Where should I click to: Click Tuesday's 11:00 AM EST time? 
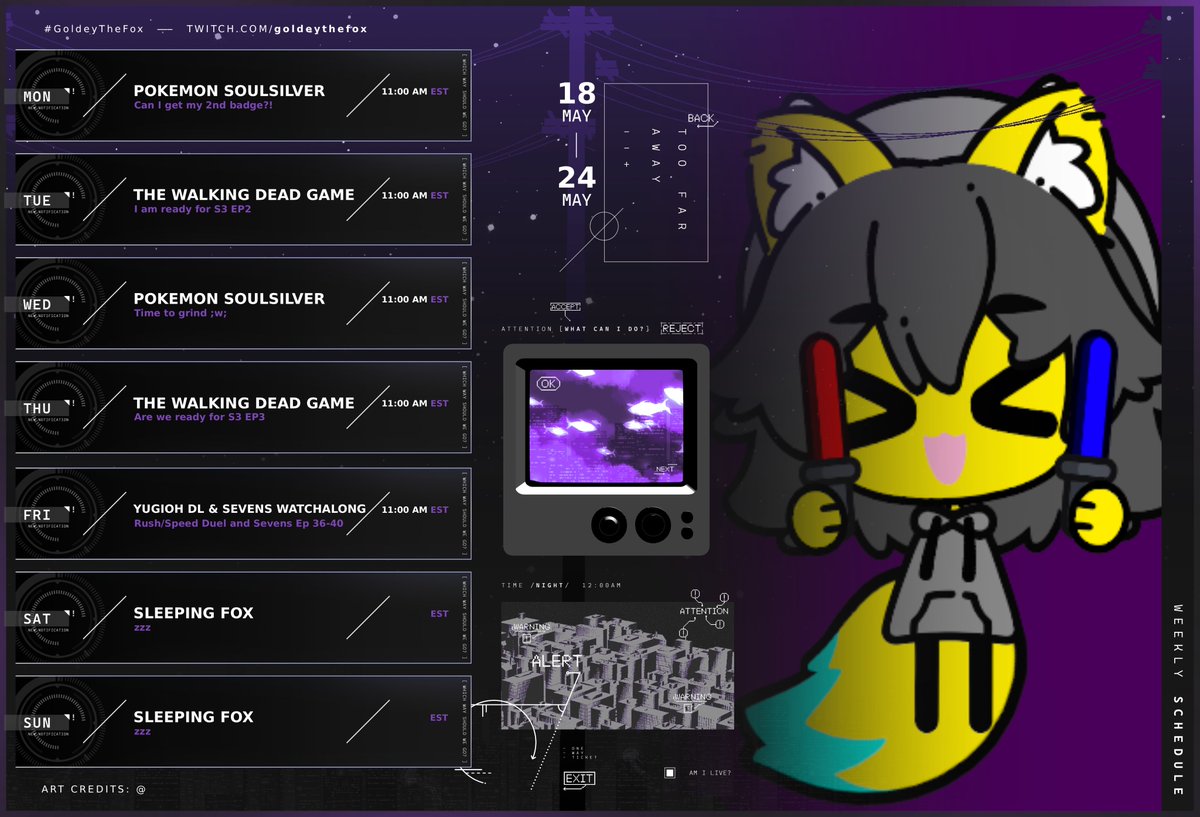[415, 195]
